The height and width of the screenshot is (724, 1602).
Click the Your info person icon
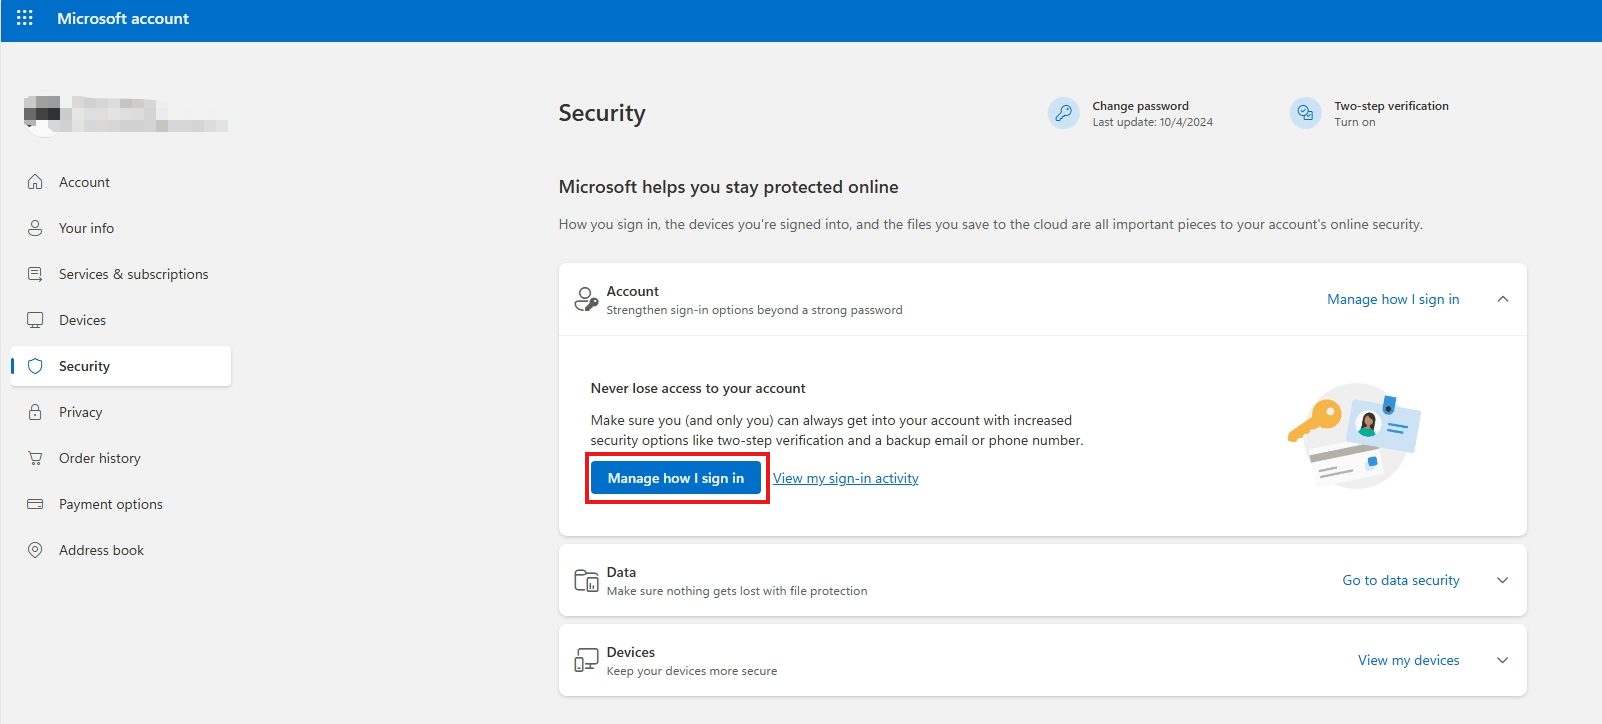(35, 228)
